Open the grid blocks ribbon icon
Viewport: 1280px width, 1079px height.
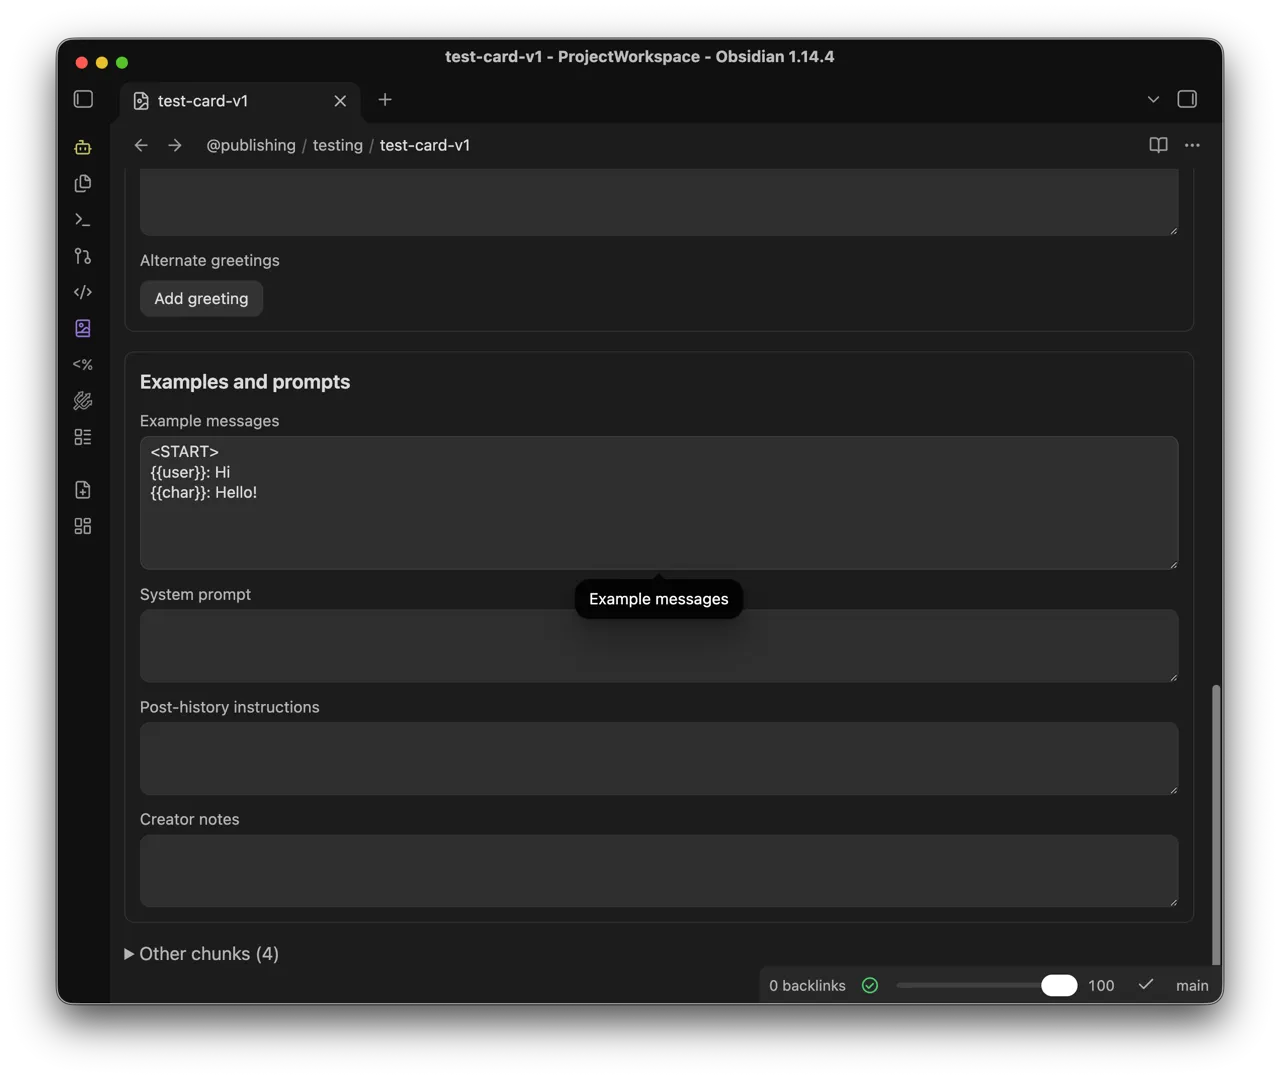point(83,526)
